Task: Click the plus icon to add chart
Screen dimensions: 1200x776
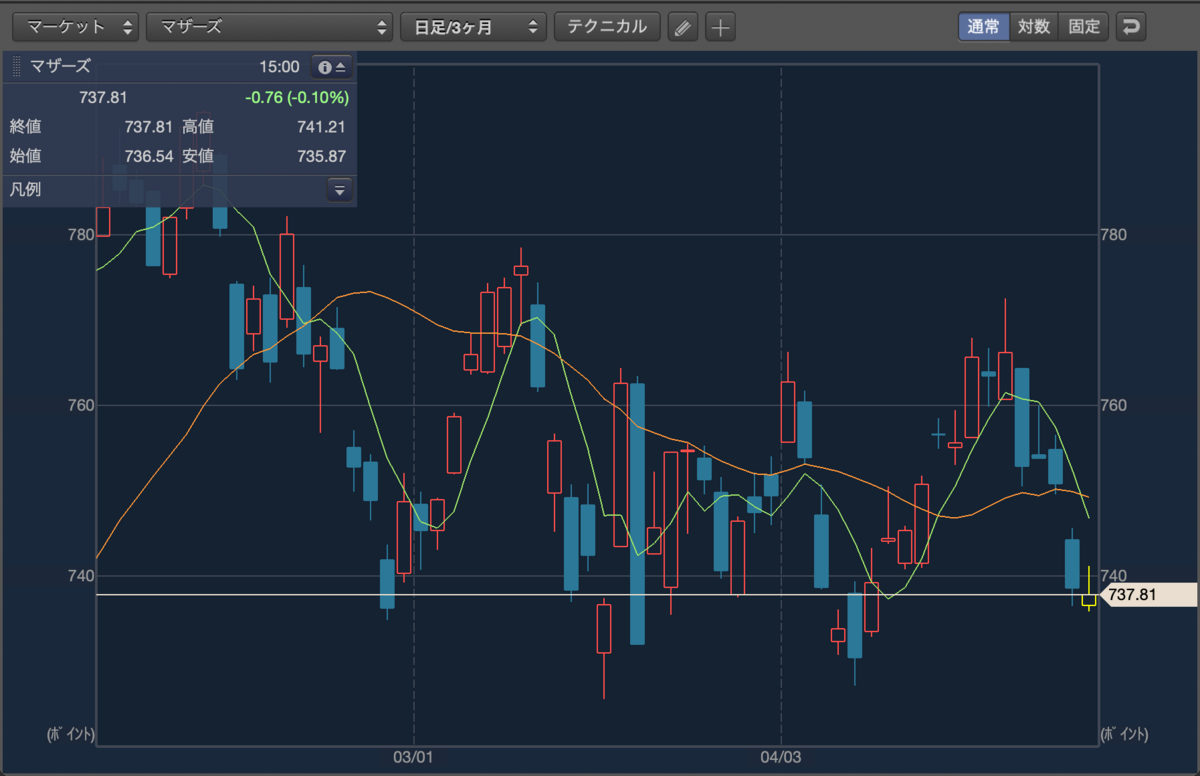Action: 720,27
